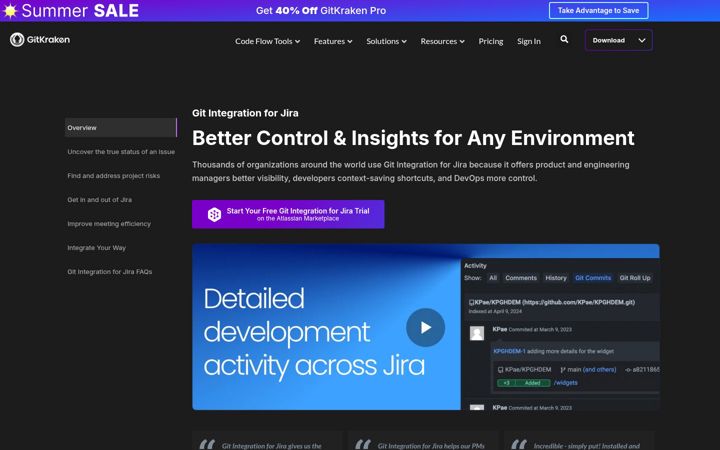Go to the Pricing page
Viewport: 720px width, 450px height.
[x=491, y=41]
